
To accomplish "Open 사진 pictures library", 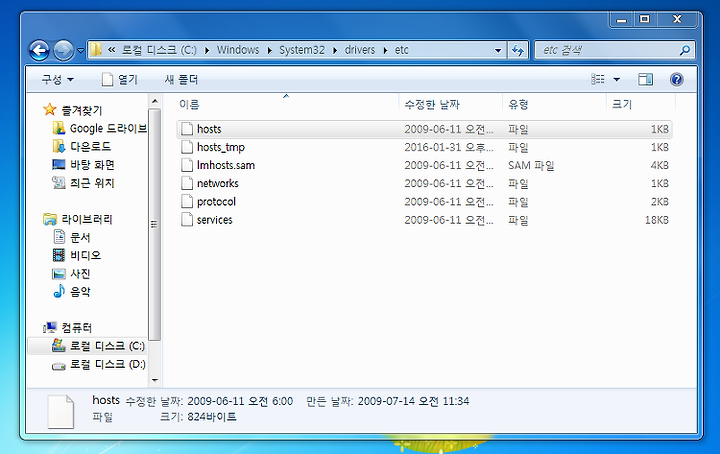I will point(80,274).
